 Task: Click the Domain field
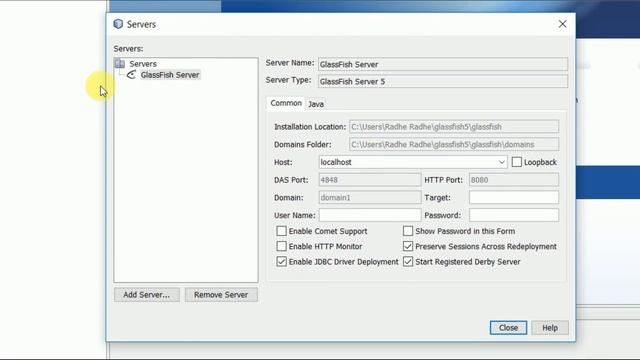coord(370,198)
